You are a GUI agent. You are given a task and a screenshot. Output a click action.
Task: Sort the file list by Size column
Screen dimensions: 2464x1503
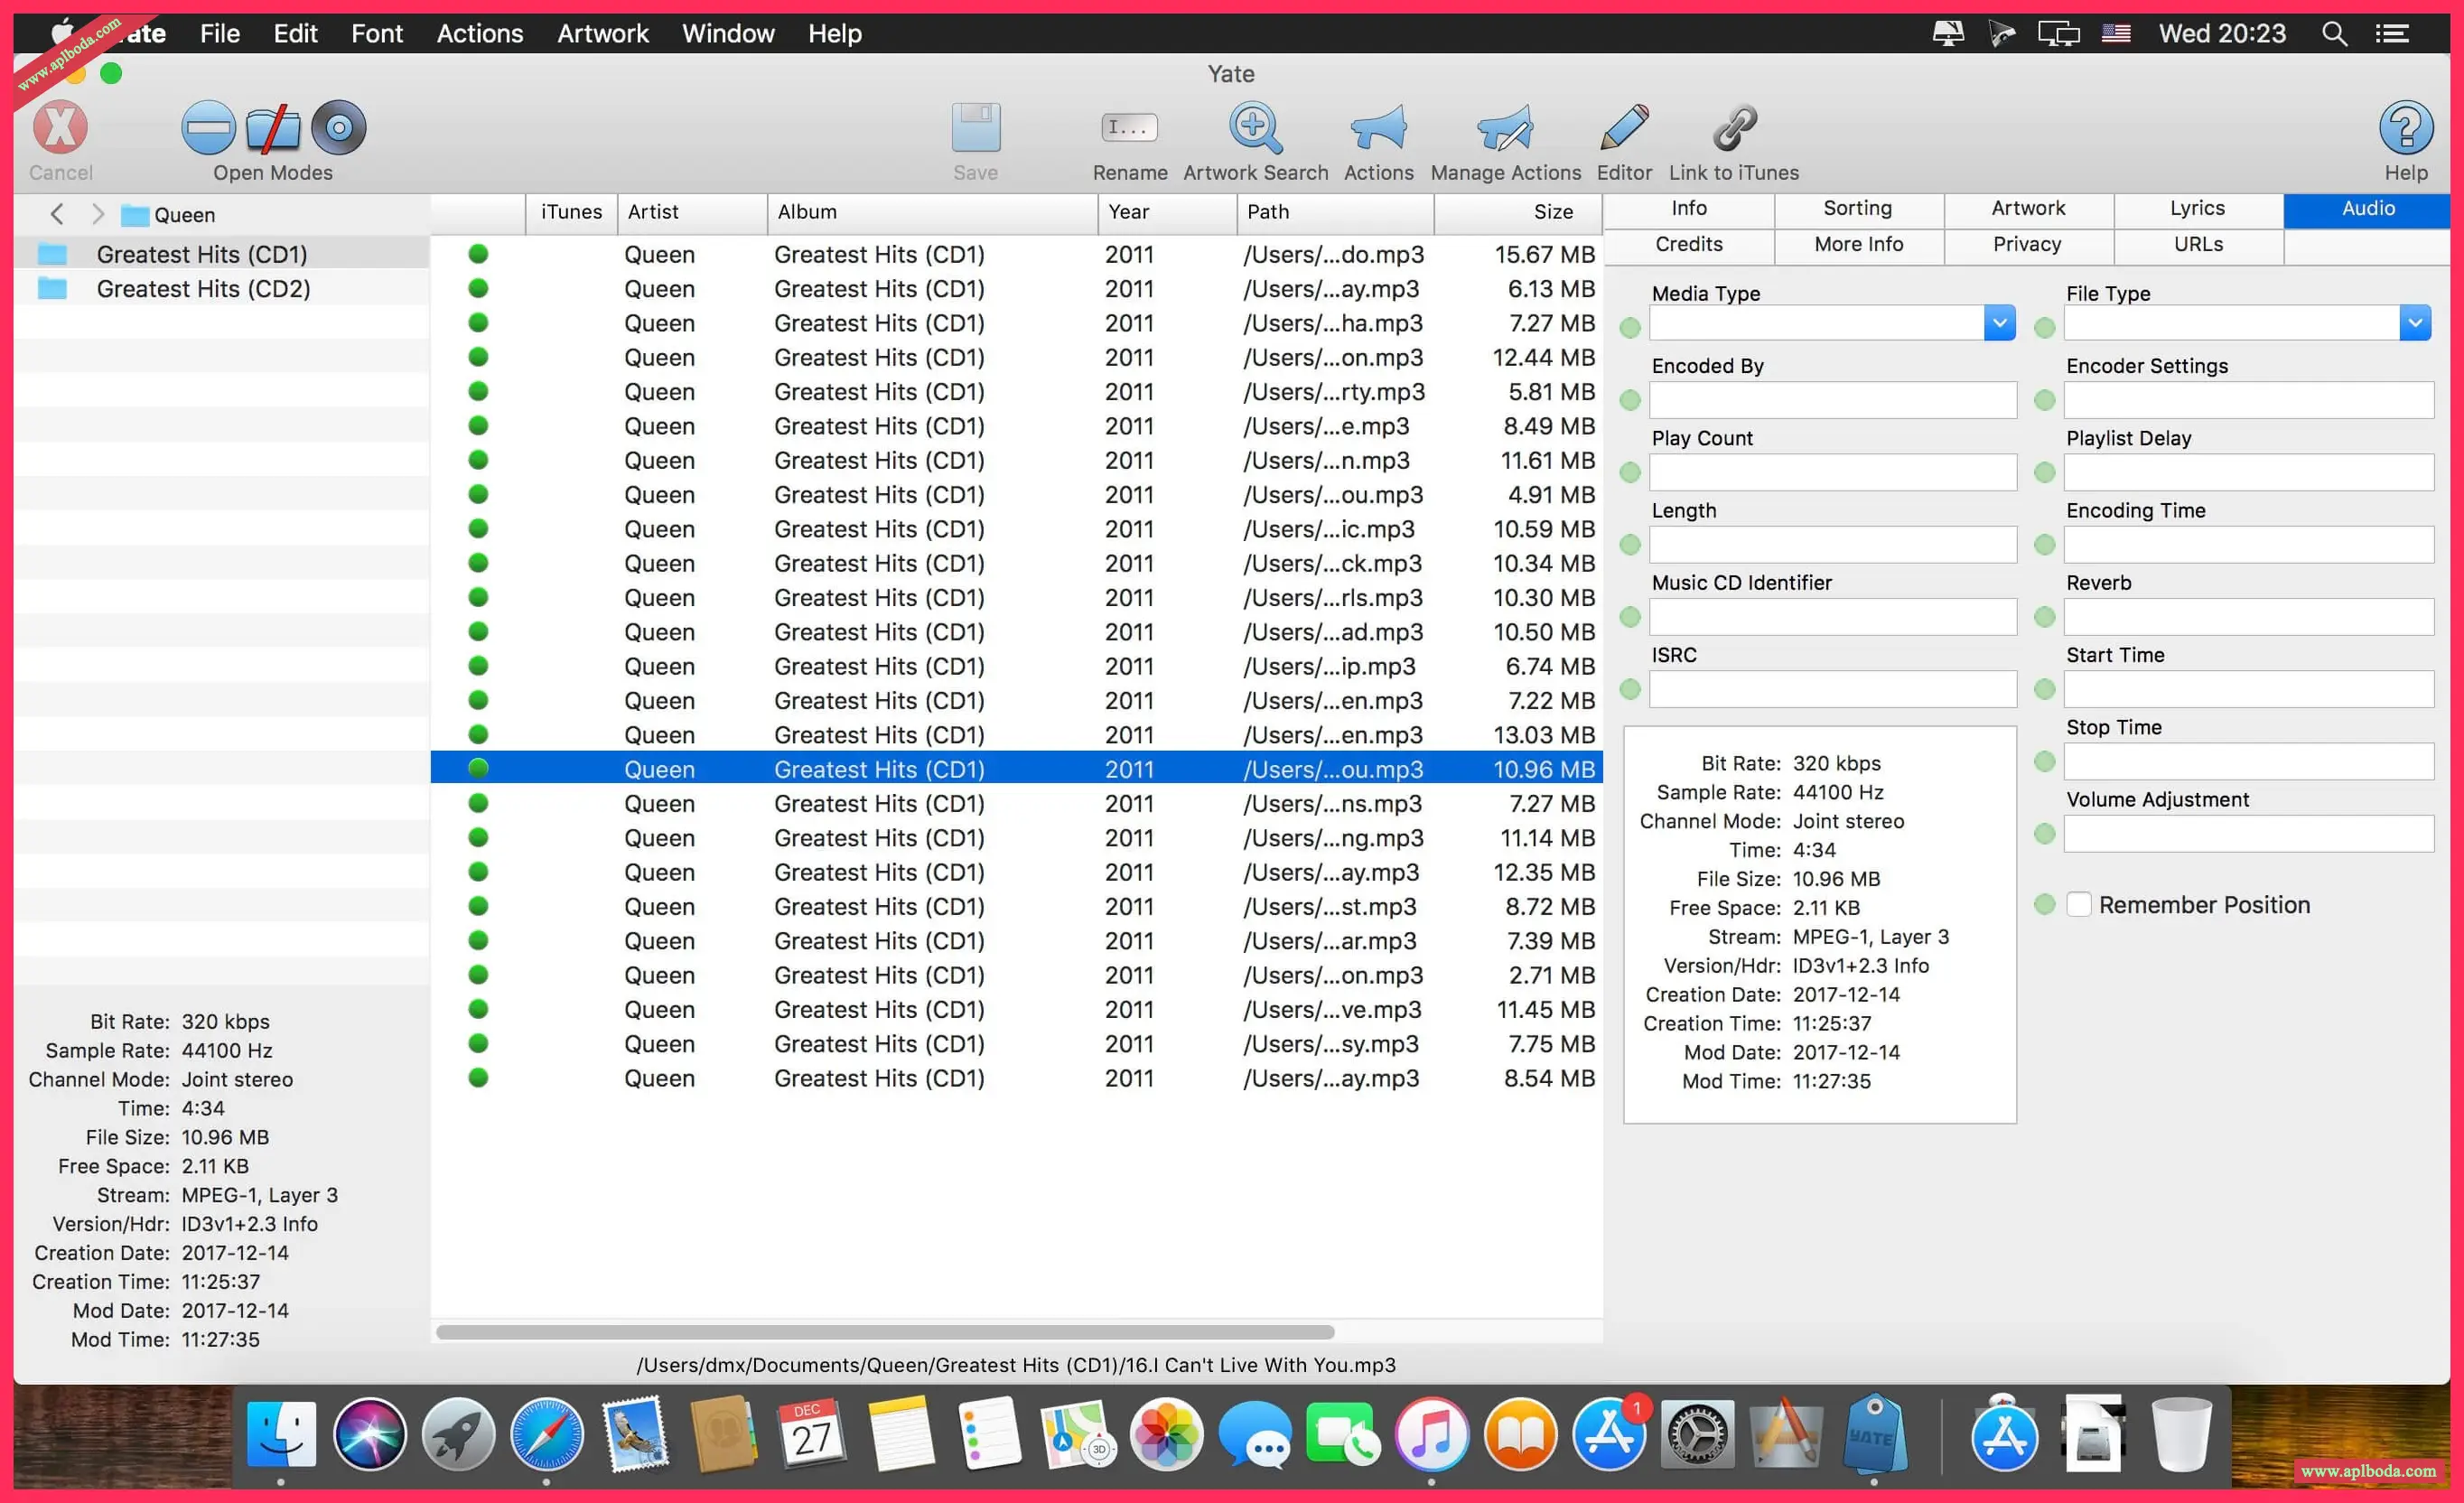(1519, 212)
